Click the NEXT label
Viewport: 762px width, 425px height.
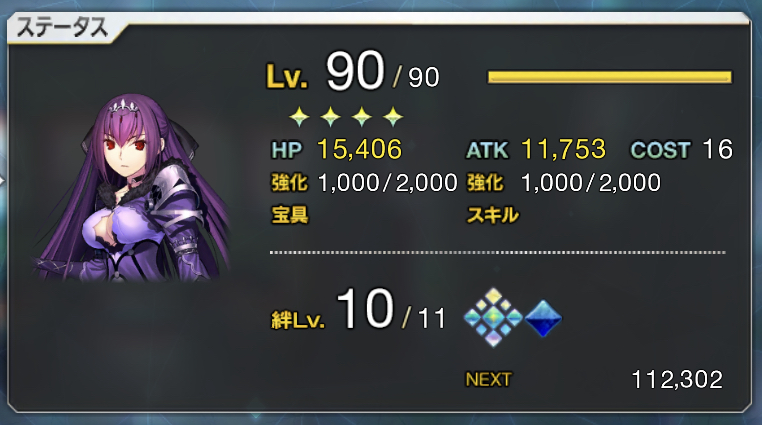(x=488, y=379)
